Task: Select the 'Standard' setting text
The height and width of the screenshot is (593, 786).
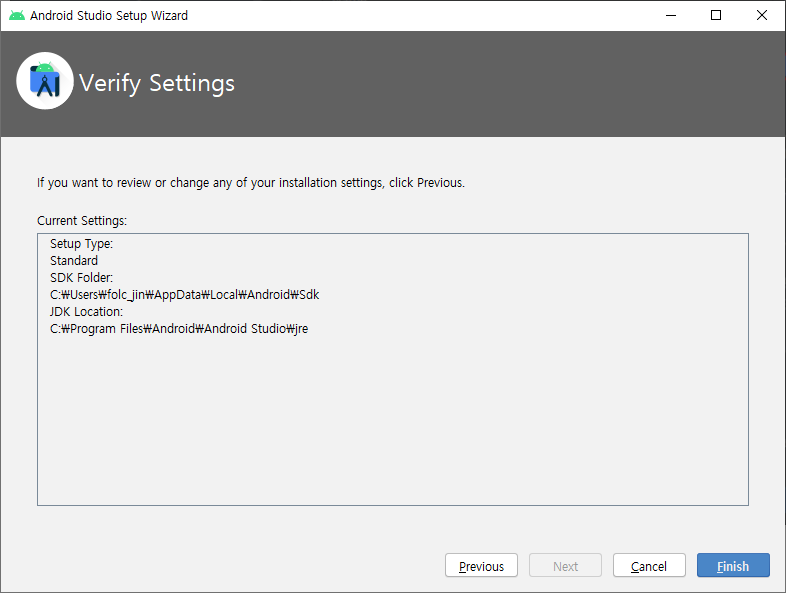Action: [x=74, y=261]
